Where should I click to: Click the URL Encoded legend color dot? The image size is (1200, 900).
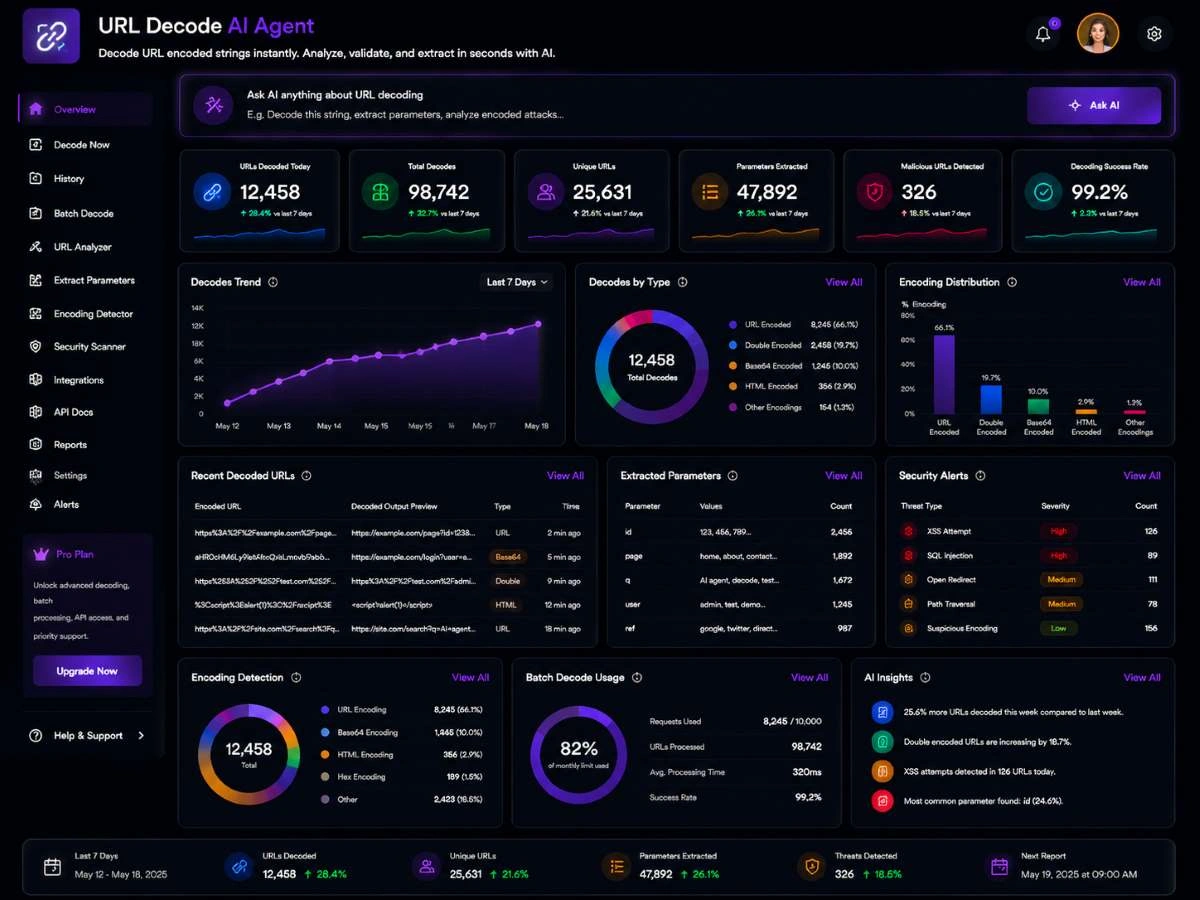click(x=733, y=325)
